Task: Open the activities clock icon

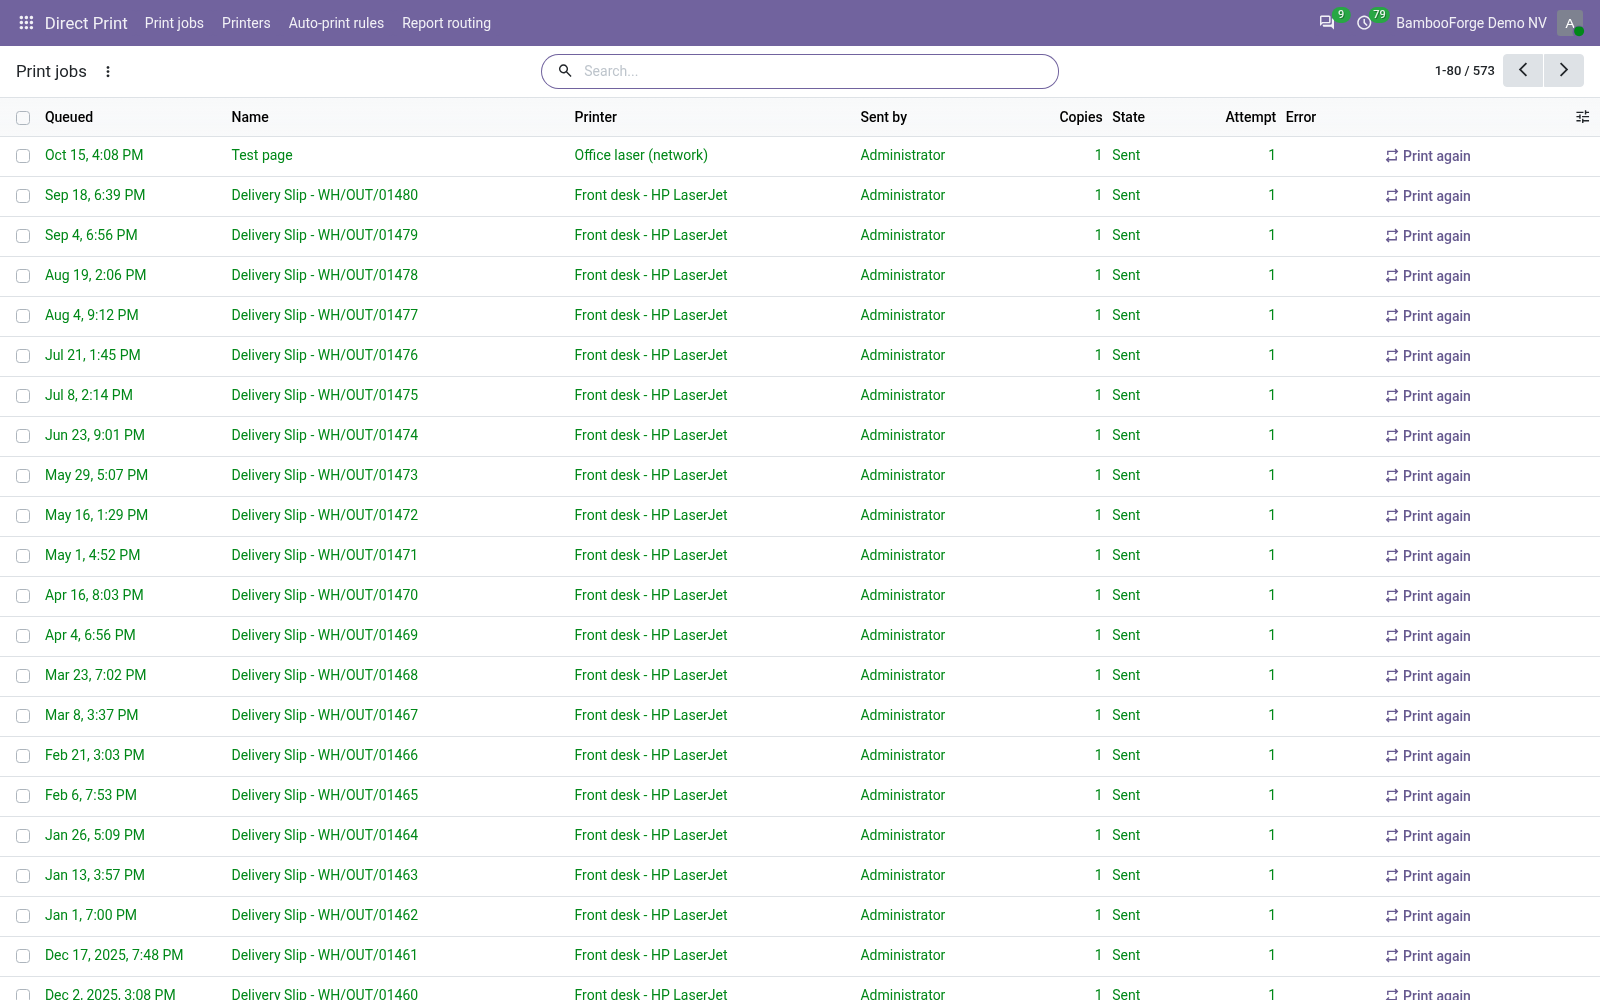Action: (1364, 22)
